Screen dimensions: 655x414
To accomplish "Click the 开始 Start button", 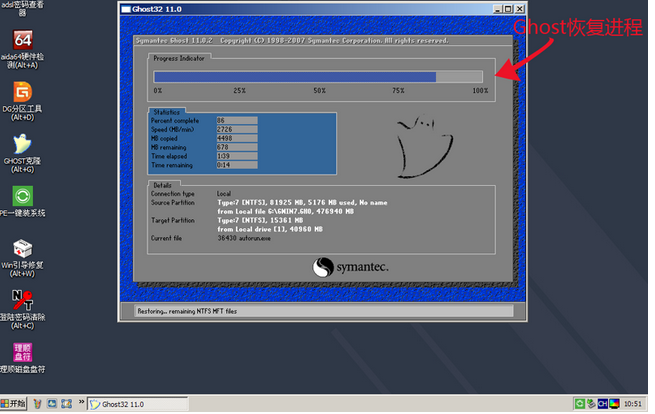I will point(13,404).
